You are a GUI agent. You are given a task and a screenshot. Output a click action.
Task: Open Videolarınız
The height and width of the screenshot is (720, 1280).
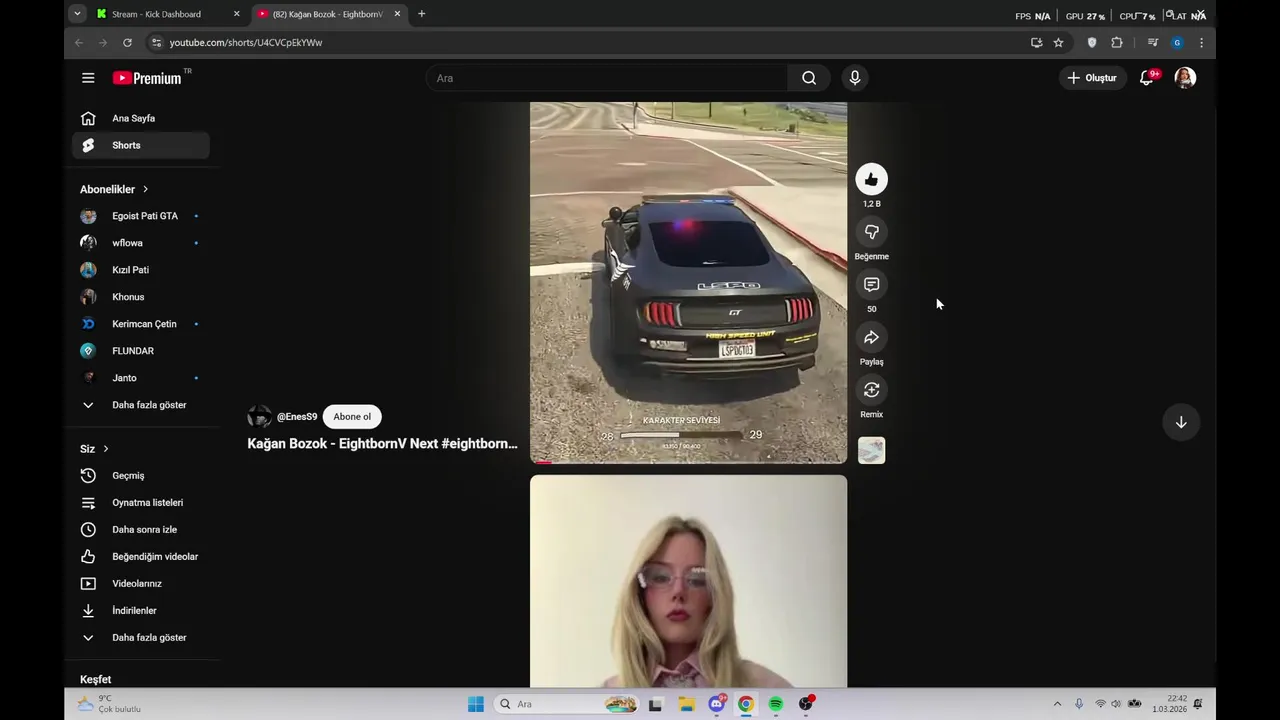tap(141, 584)
